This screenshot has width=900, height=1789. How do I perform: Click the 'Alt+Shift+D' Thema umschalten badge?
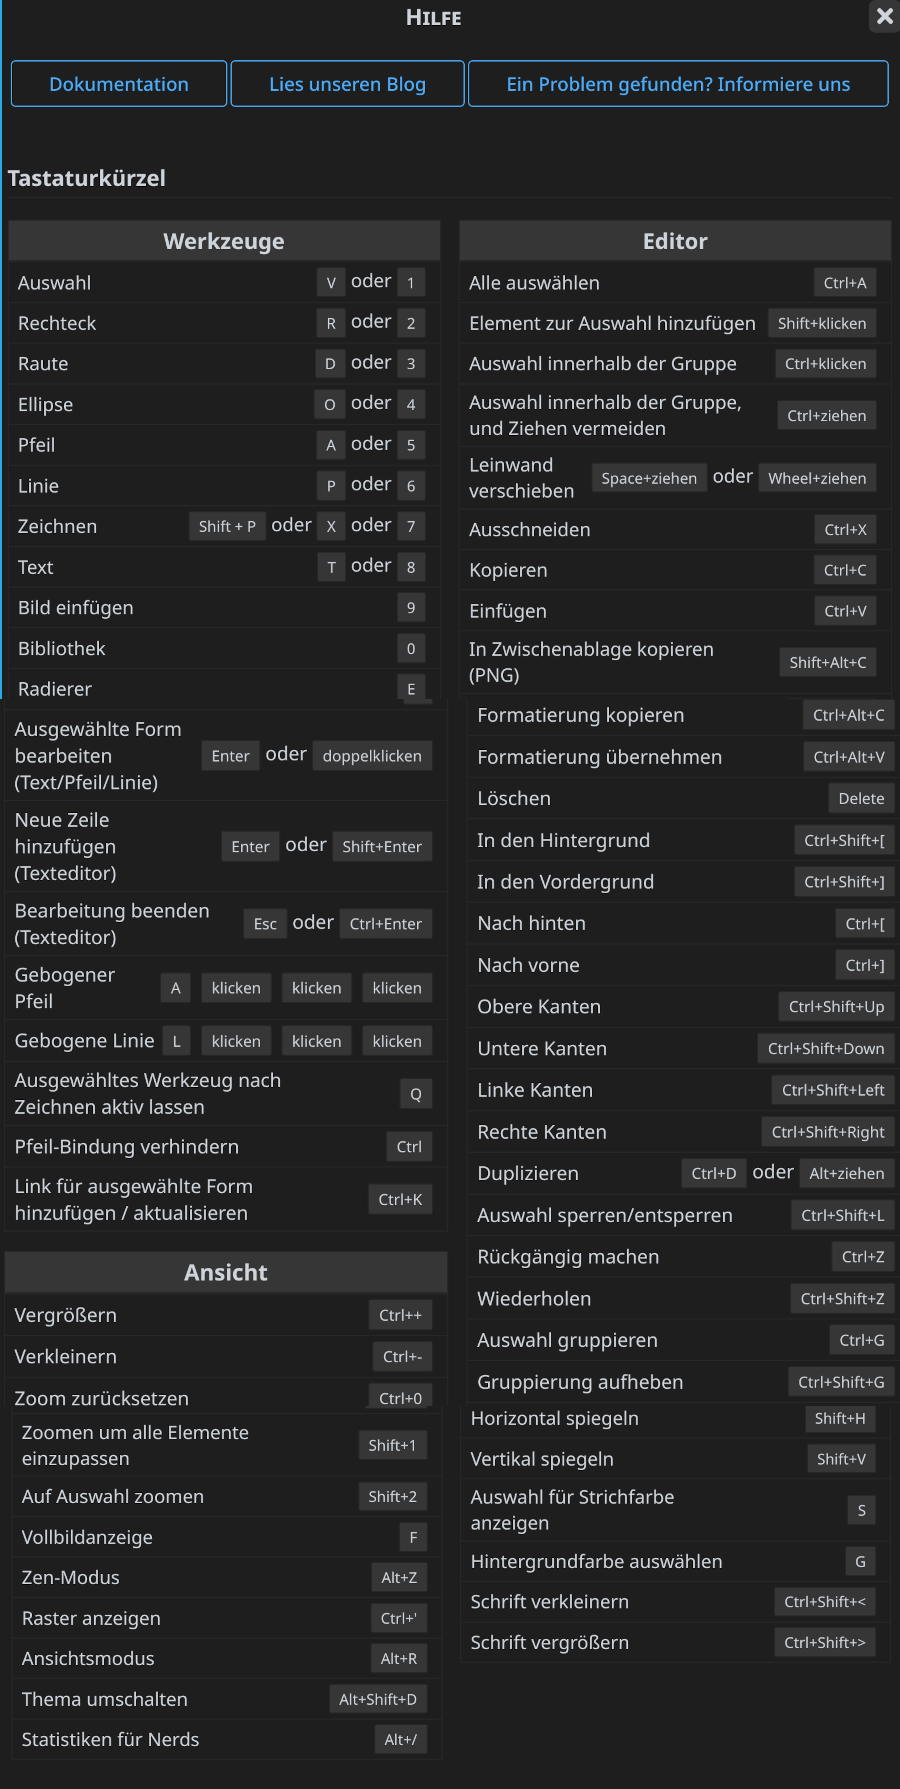click(378, 1699)
